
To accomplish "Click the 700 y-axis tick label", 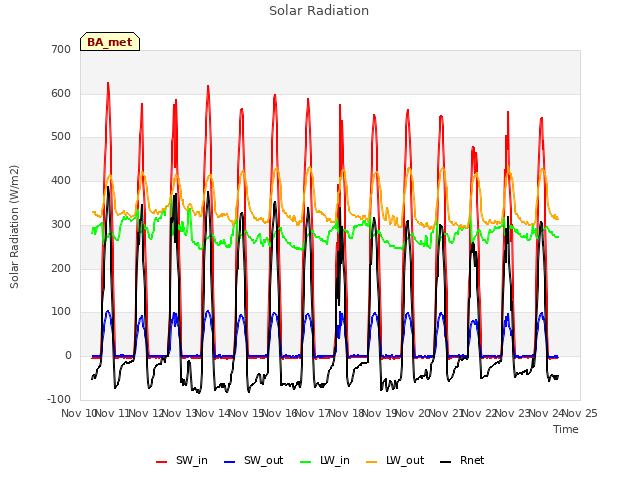I will coord(61,49).
